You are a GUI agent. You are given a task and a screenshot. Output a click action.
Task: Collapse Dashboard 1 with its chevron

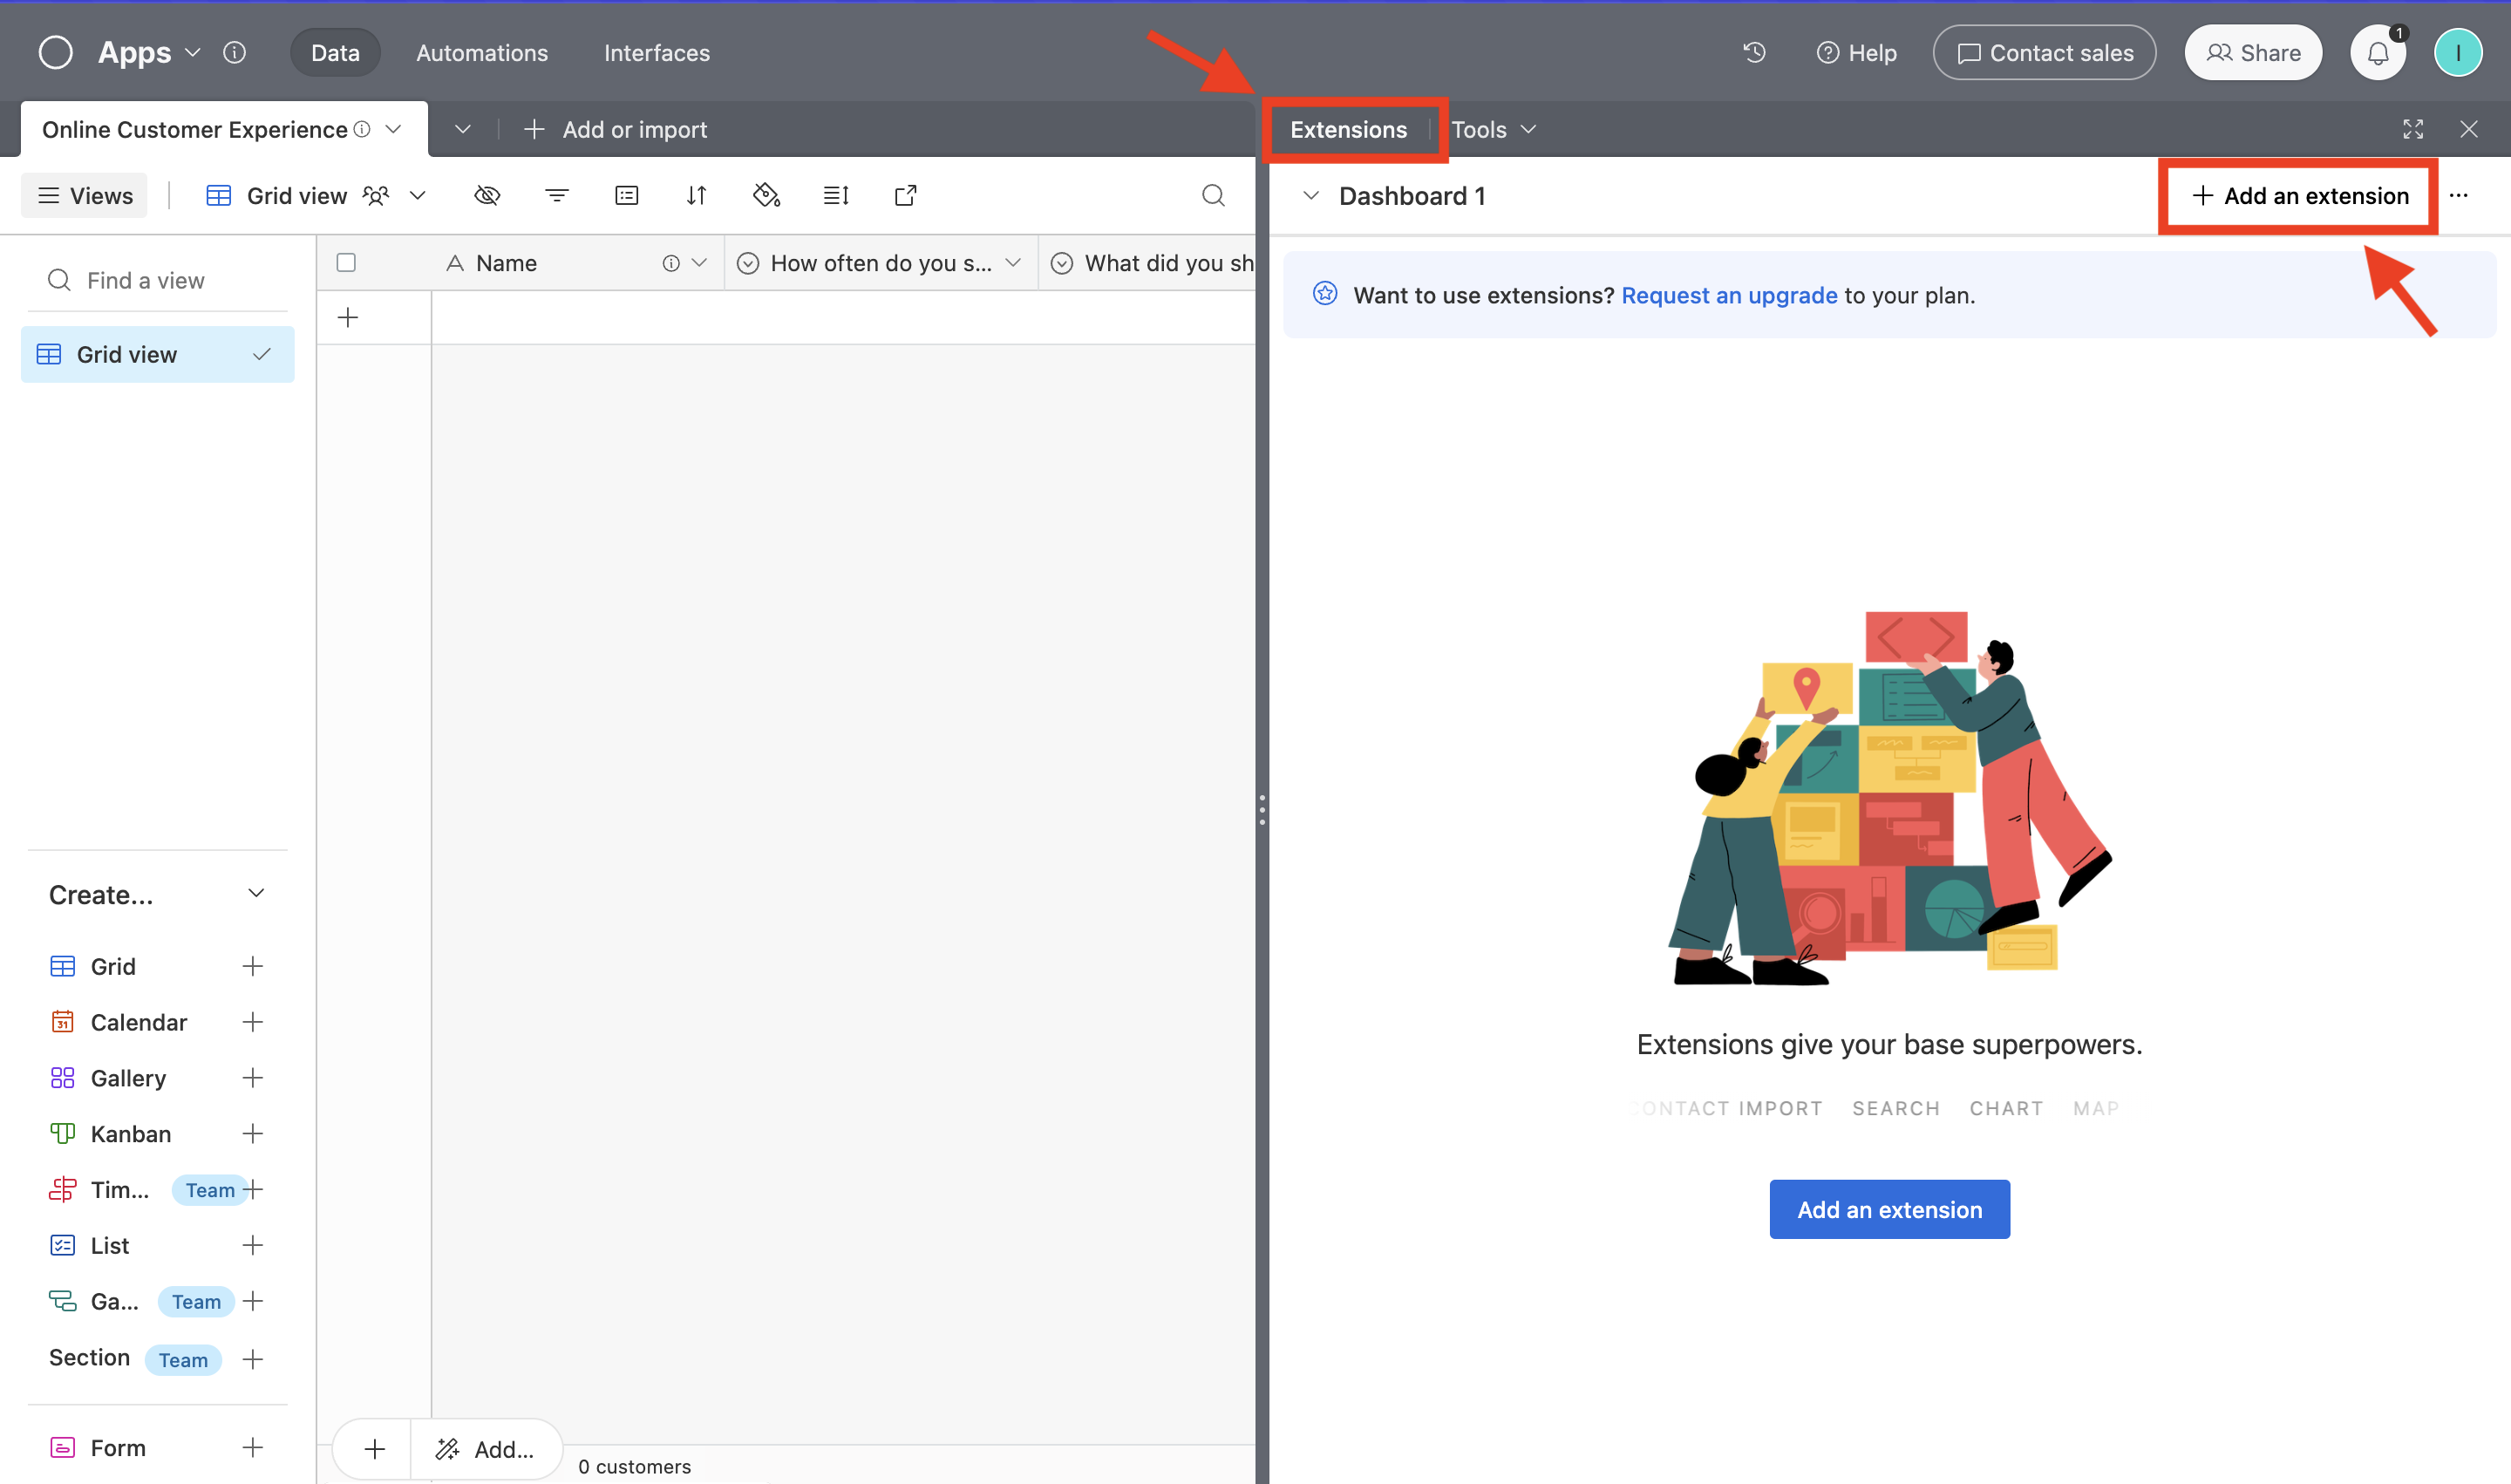(x=1311, y=196)
